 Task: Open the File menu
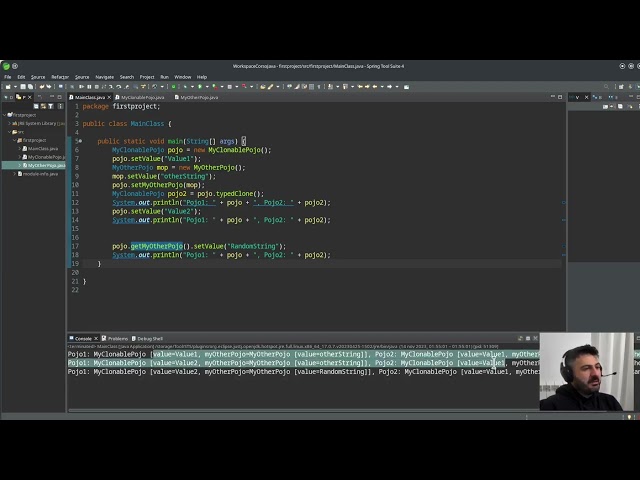pos(8,77)
